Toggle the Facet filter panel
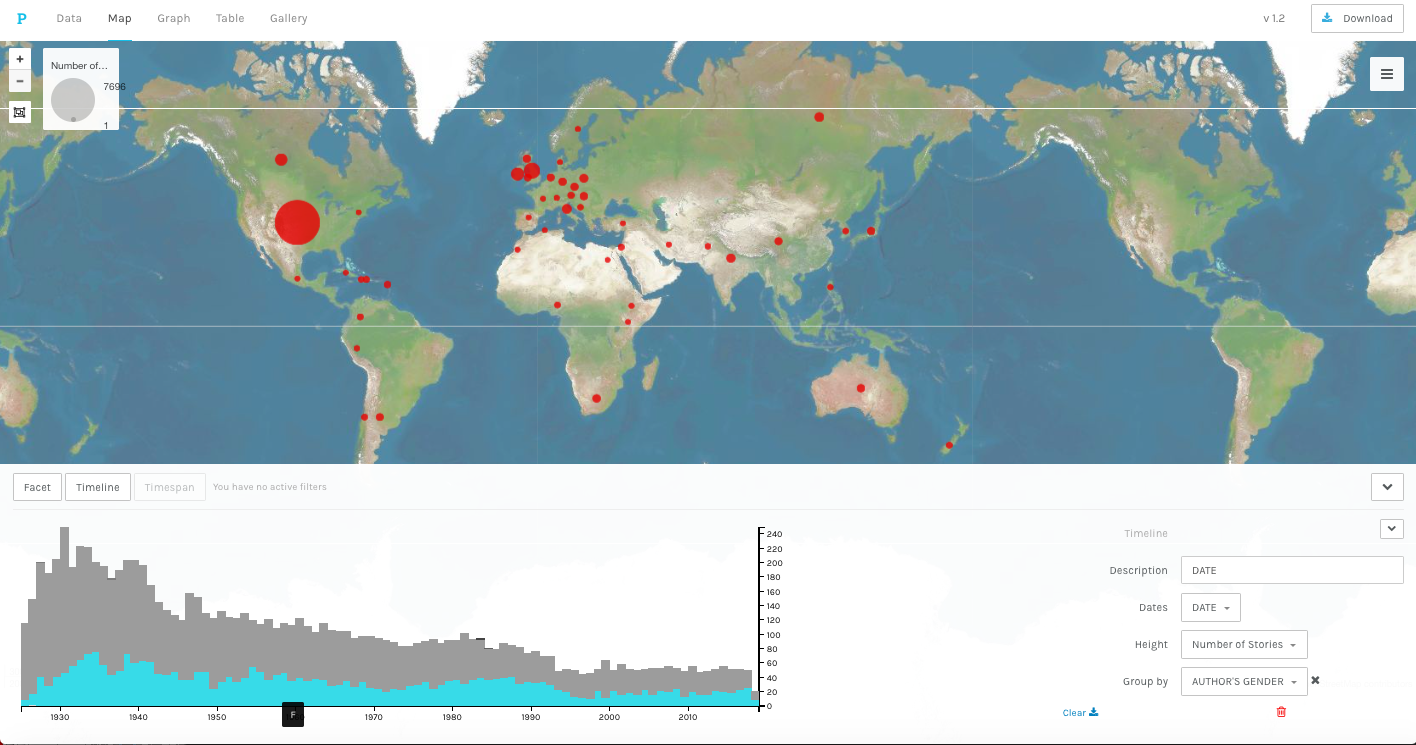The height and width of the screenshot is (745, 1416). [x=37, y=487]
